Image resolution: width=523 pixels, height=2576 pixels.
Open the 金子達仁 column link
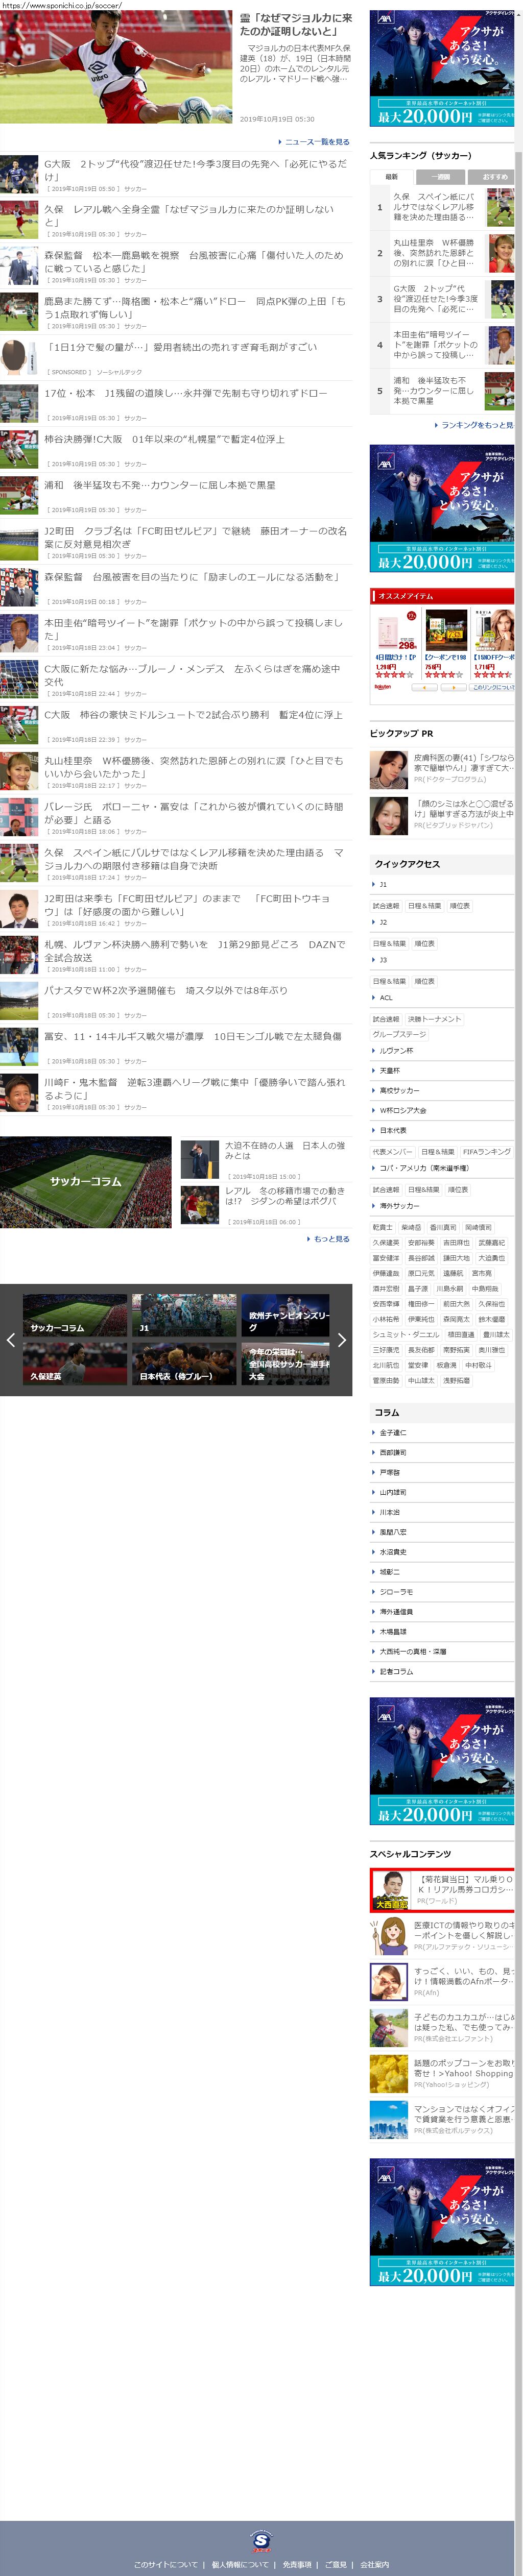pyautogui.click(x=392, y=1432)
